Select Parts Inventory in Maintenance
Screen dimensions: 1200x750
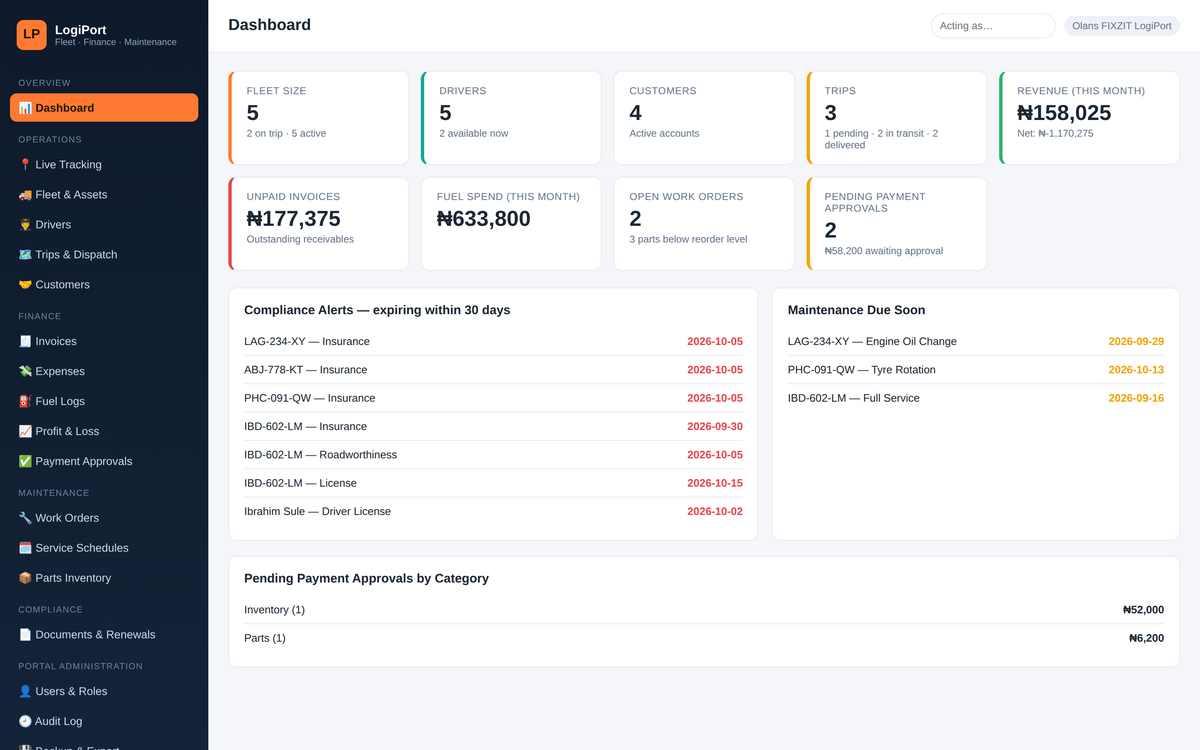pyautogui.click(x=104, y=578)
